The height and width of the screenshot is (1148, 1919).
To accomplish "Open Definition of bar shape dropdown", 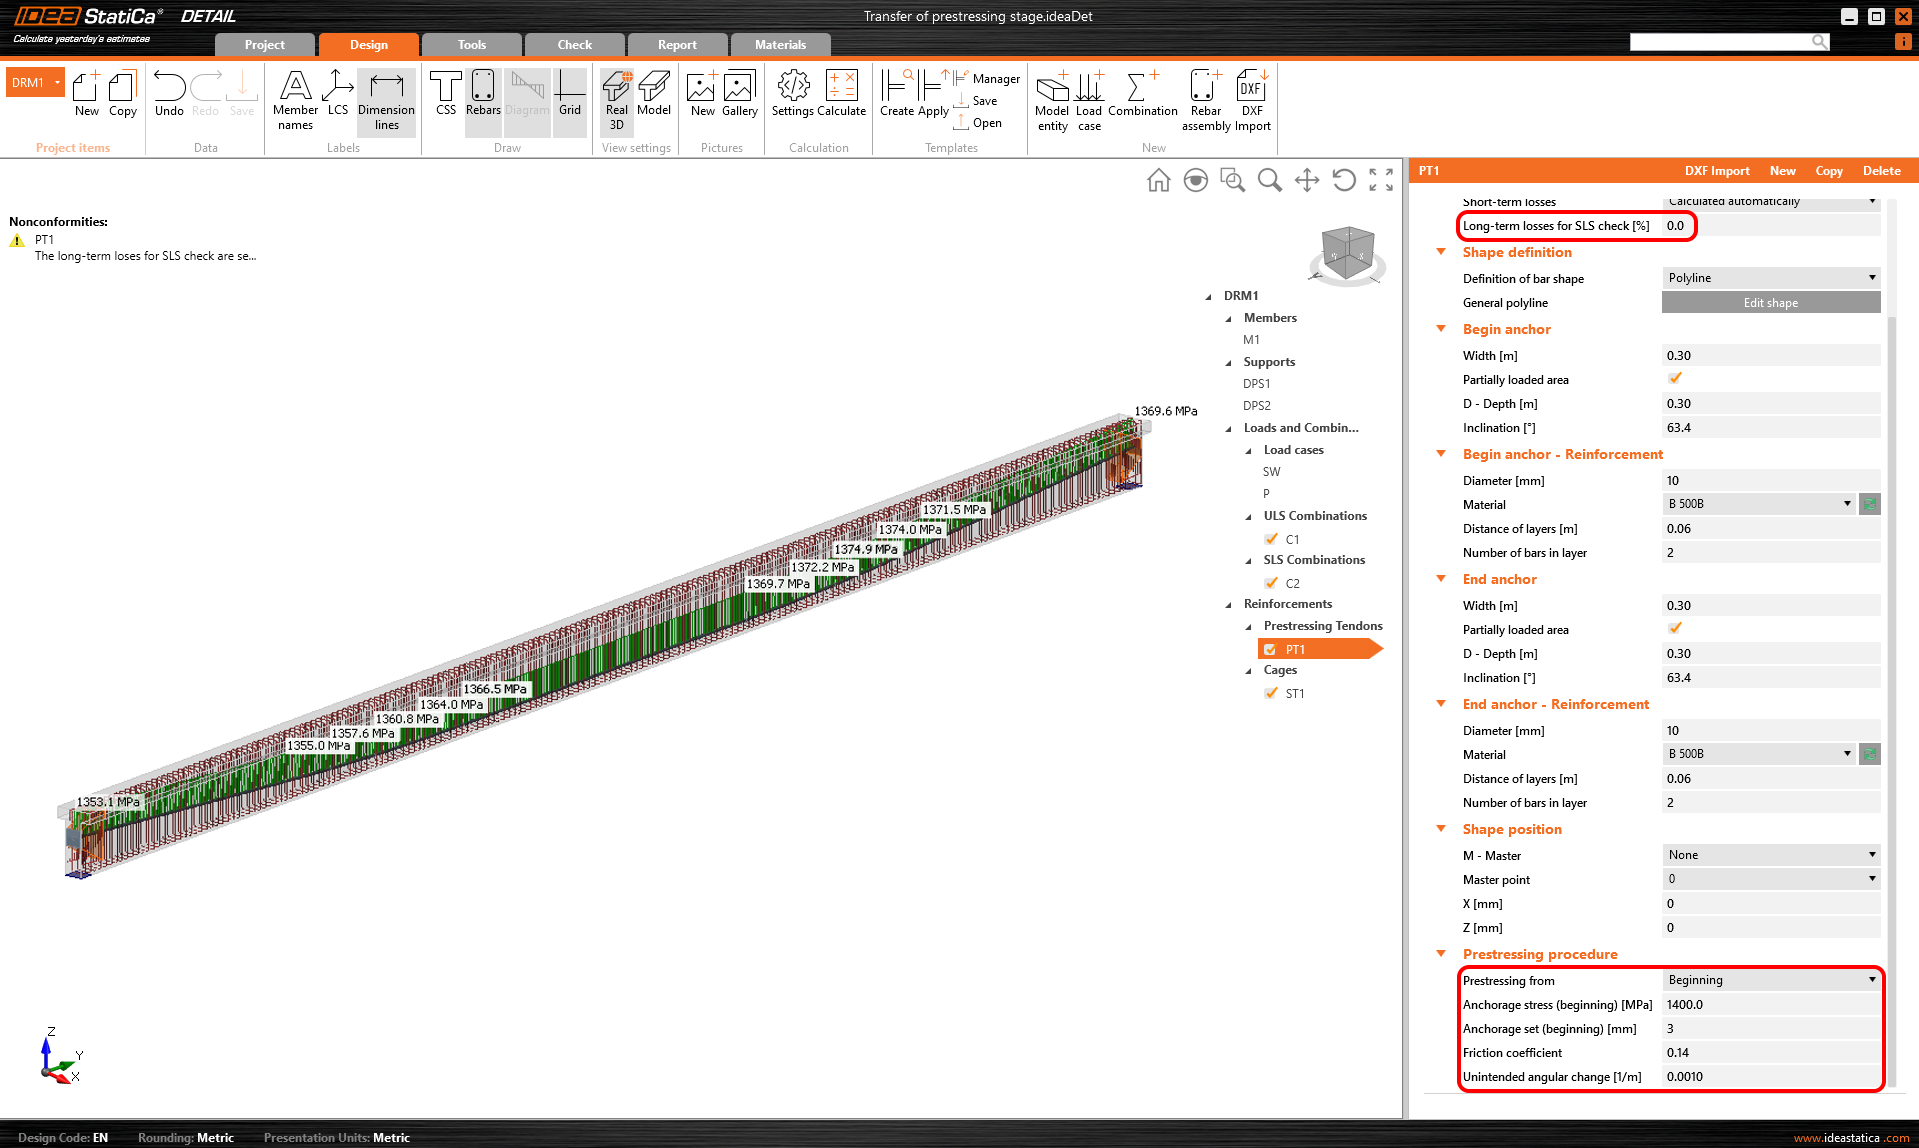I will point(1770,278).
